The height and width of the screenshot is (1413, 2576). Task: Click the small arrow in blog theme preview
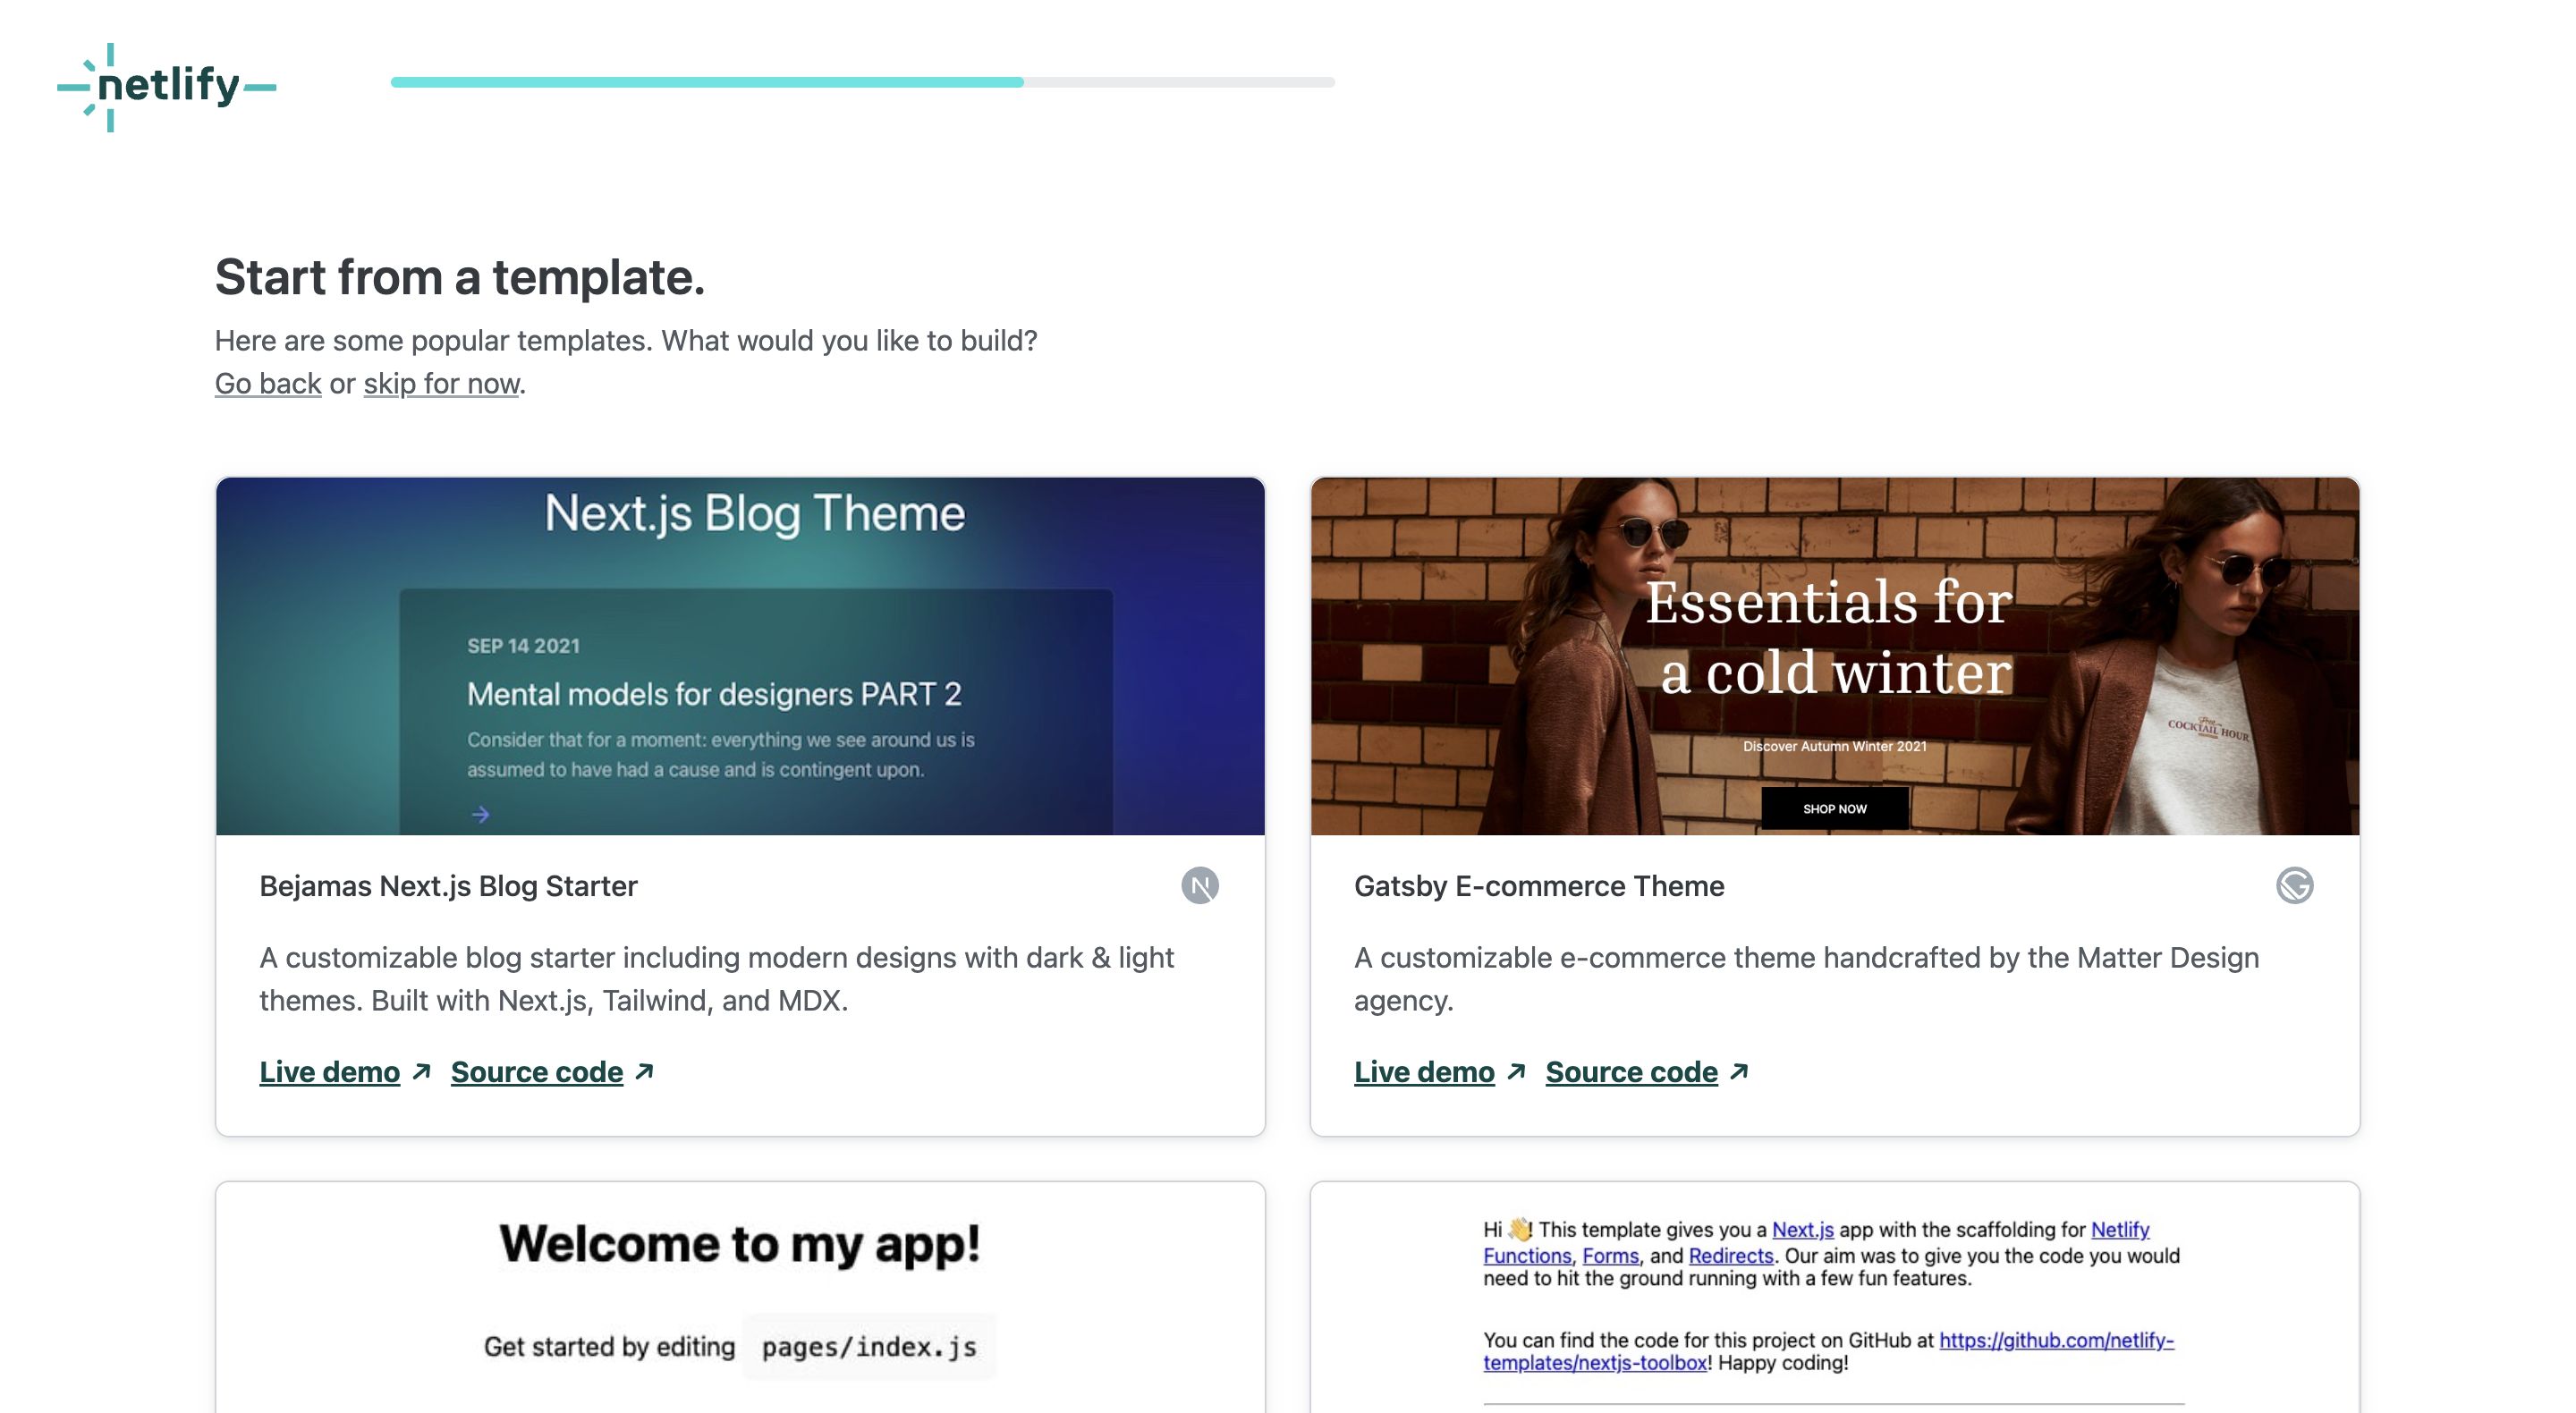pos(480,815)
